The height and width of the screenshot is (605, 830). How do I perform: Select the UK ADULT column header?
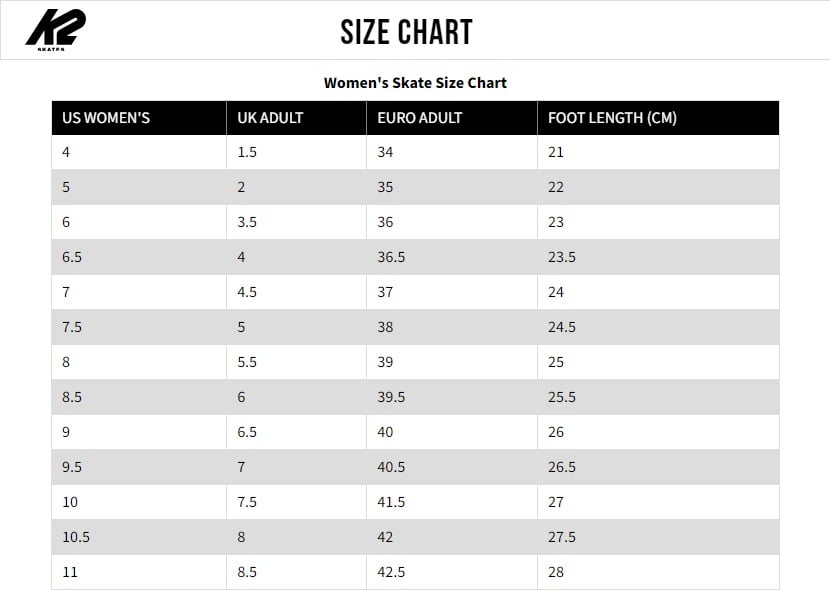coord(270,118)
